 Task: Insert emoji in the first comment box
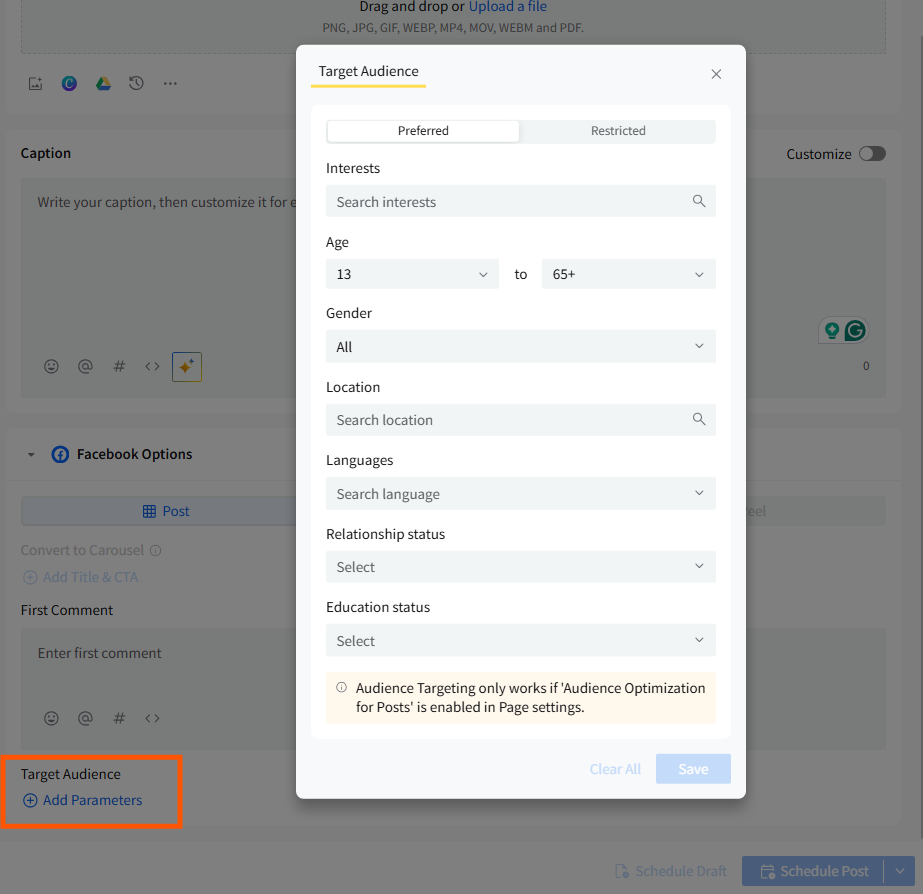51,718
